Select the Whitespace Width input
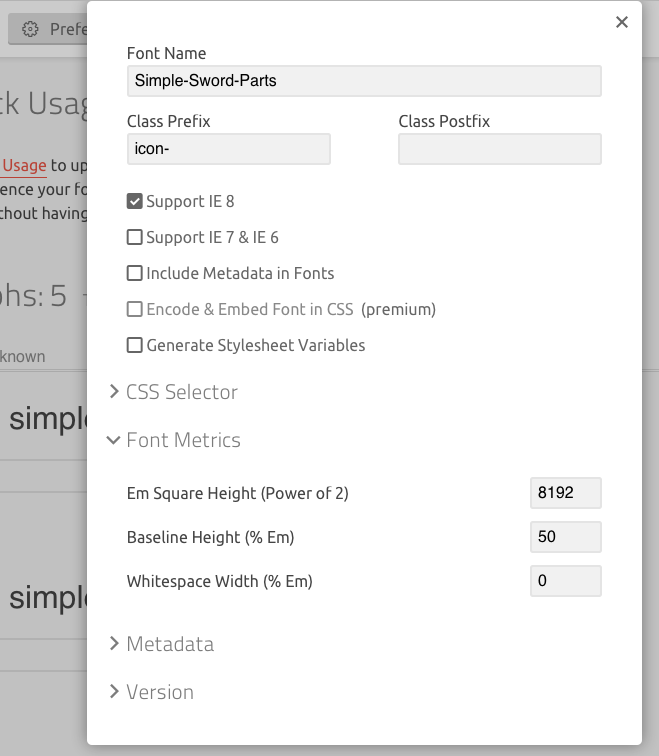 [565, 581]
